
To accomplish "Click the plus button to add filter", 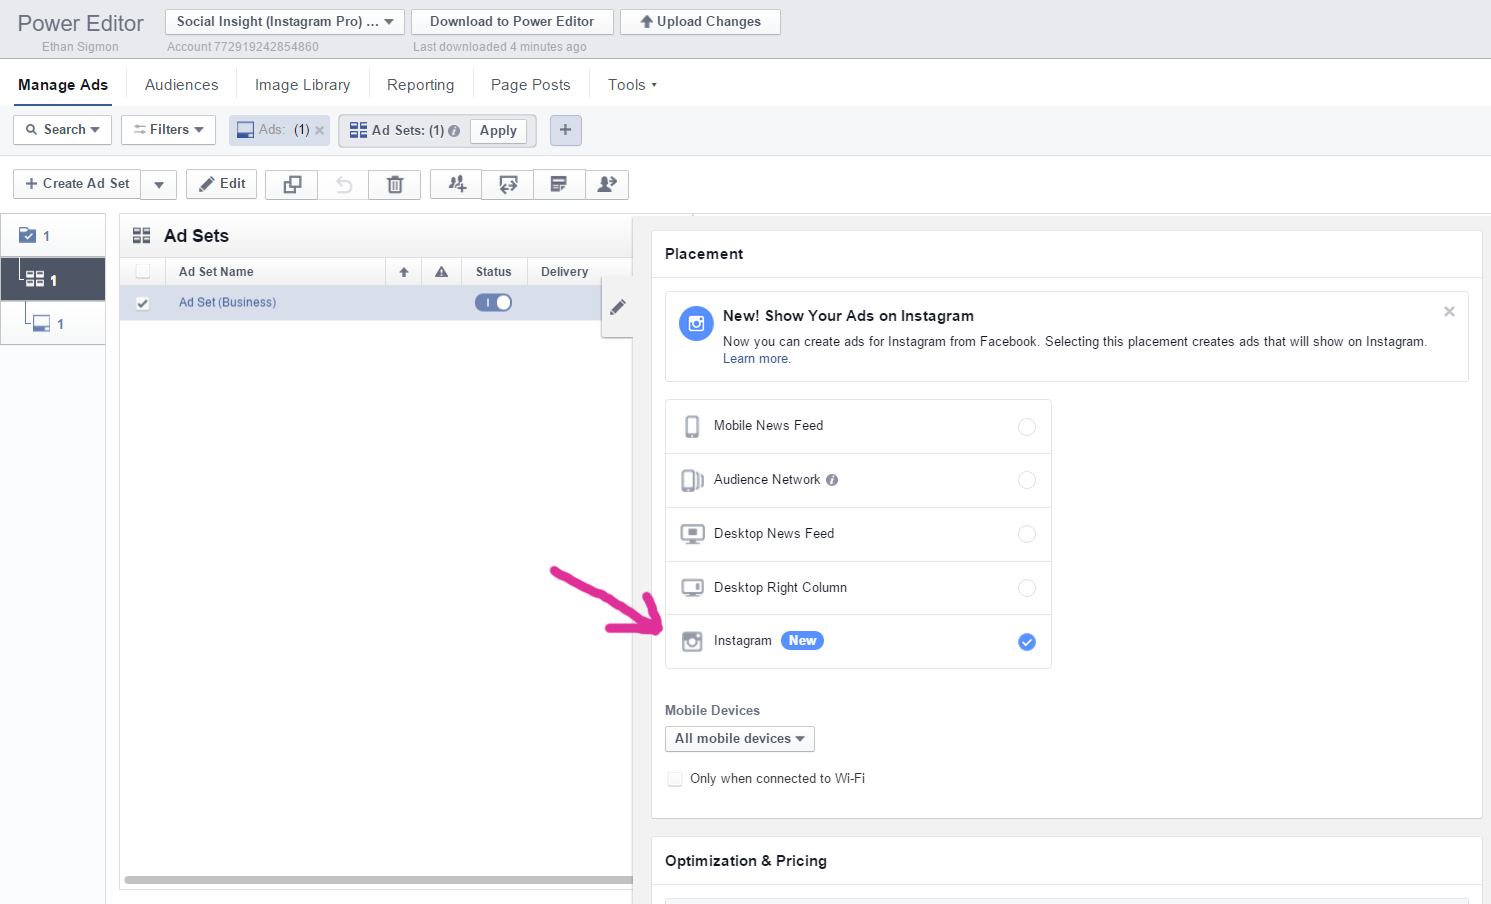I will coord(565,130).
